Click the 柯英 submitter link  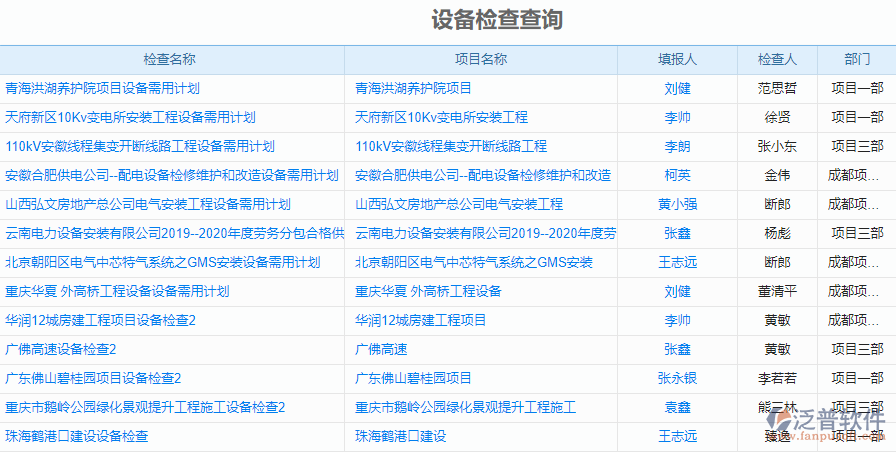[x=677, y=176]
